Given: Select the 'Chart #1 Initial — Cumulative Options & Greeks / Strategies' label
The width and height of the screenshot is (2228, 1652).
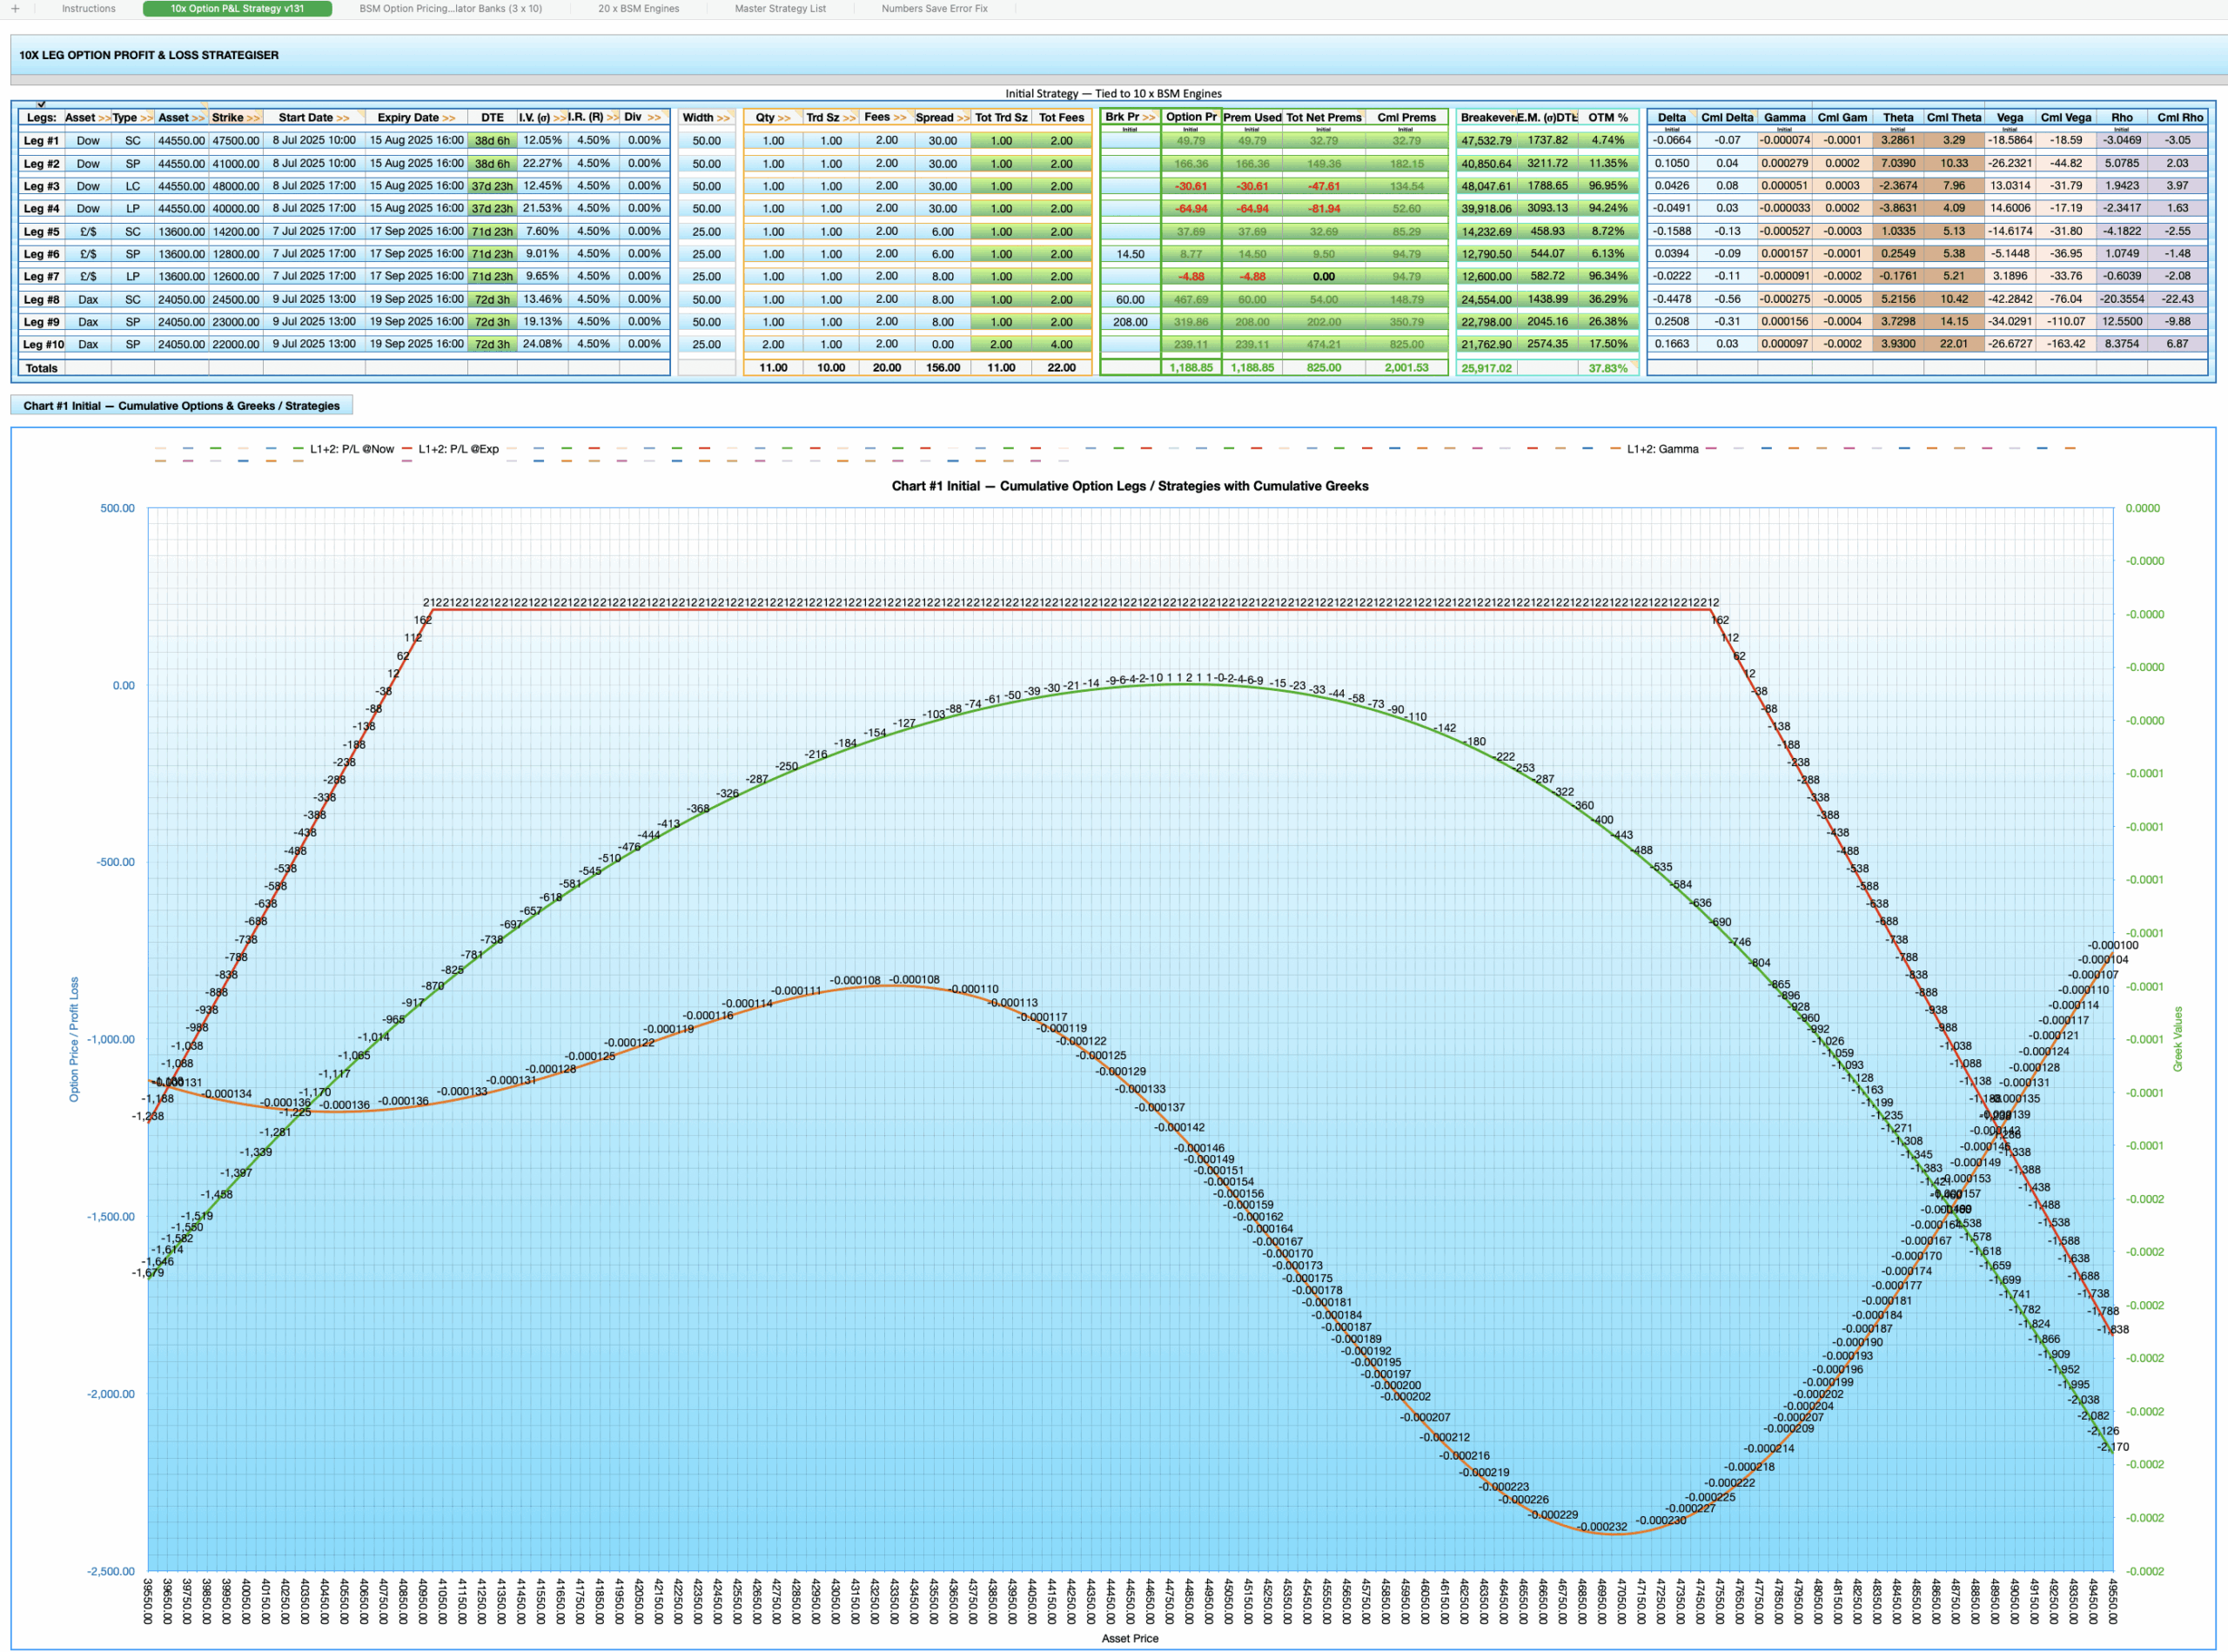Looking at the screenshot, I should point(181,406).
